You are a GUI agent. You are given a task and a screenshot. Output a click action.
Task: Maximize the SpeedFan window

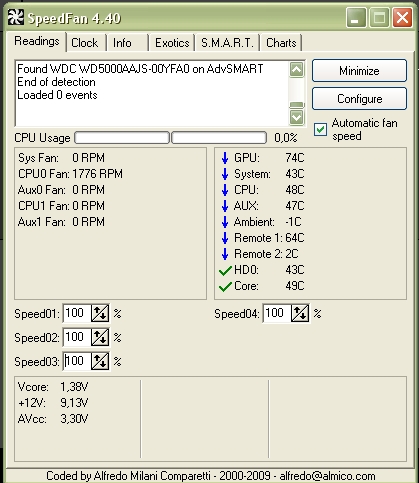tap(379, 17)
